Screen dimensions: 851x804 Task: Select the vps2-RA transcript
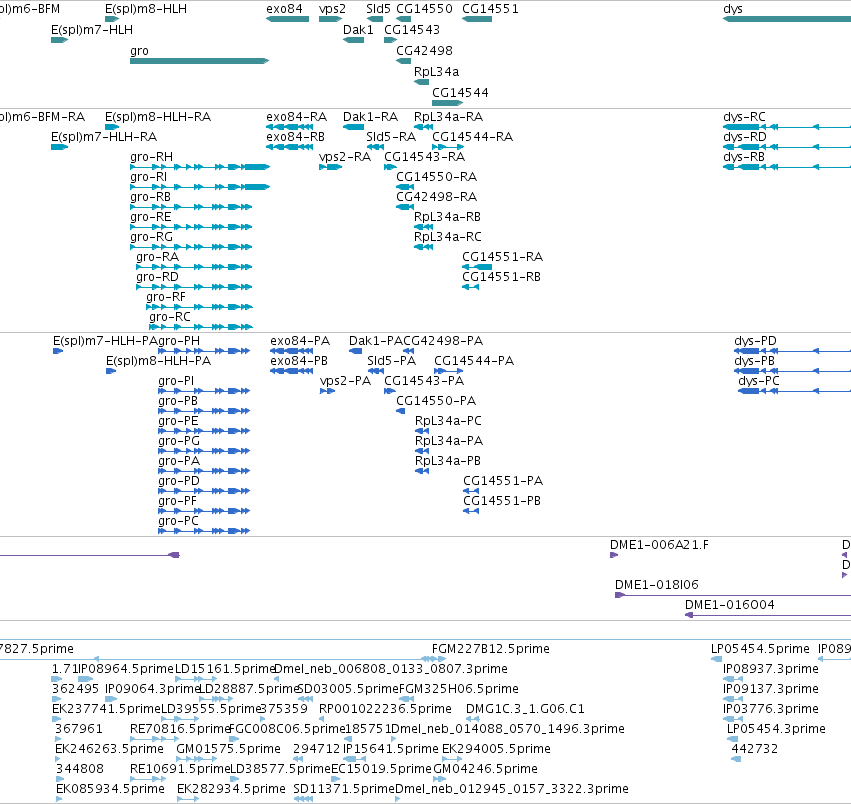(x=331, y=167)
